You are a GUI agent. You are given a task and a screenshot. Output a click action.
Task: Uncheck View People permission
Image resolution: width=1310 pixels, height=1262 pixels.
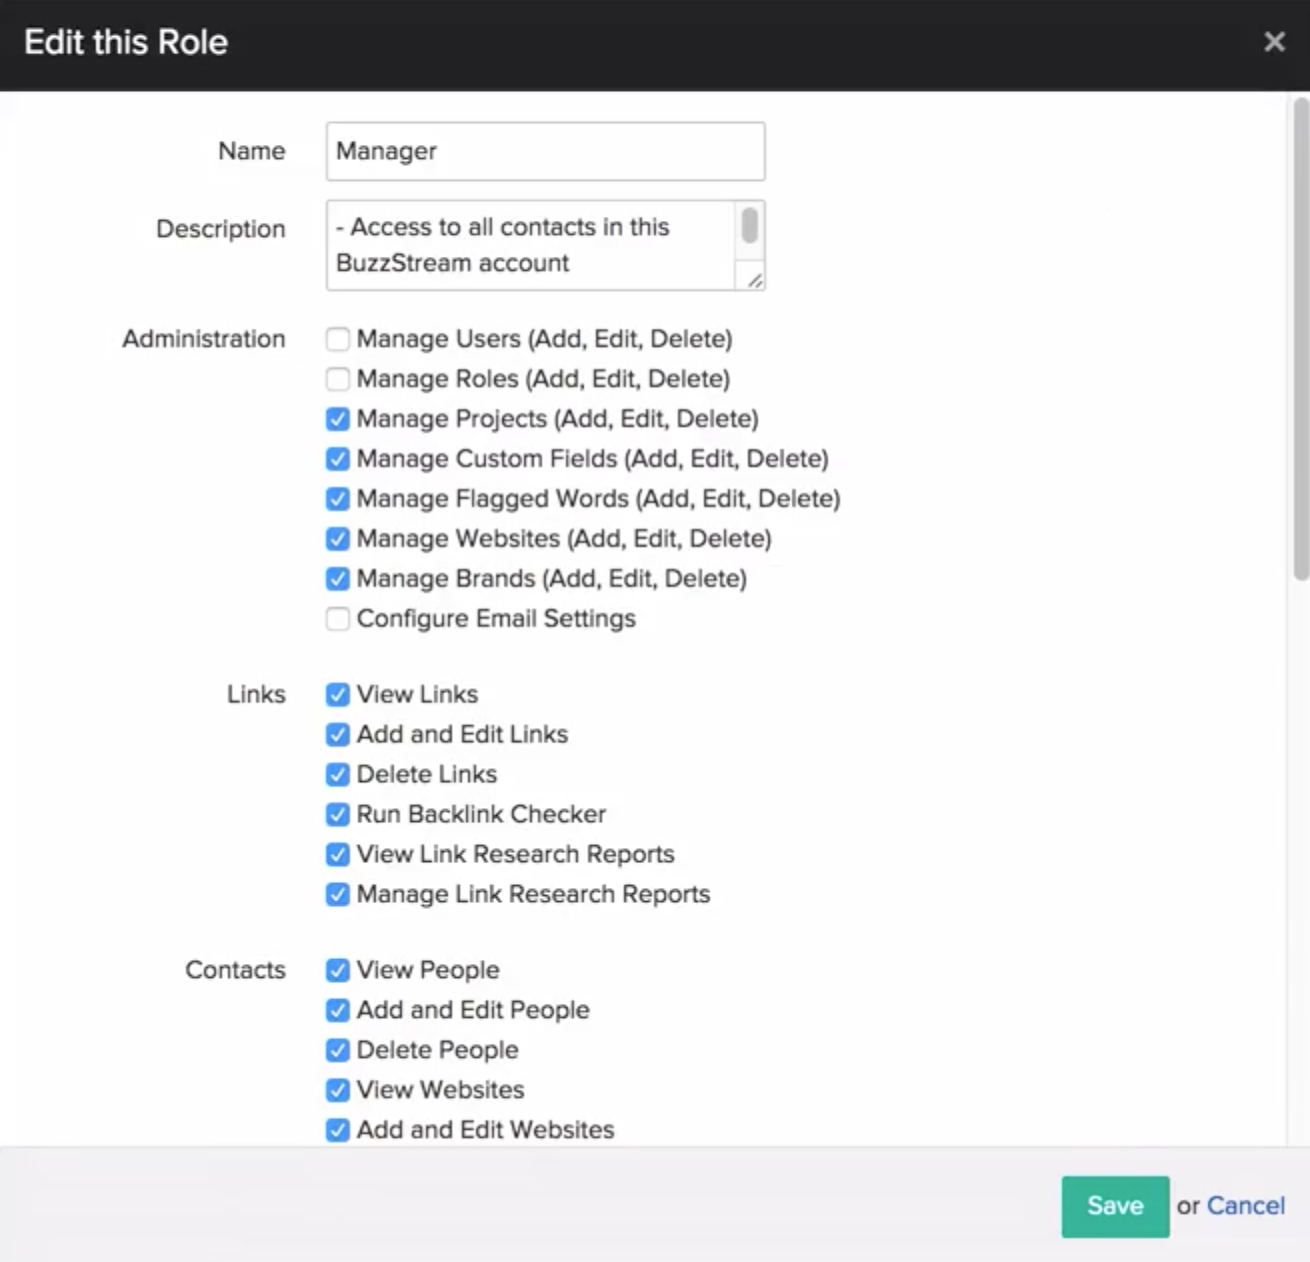[x=338, y=971]
